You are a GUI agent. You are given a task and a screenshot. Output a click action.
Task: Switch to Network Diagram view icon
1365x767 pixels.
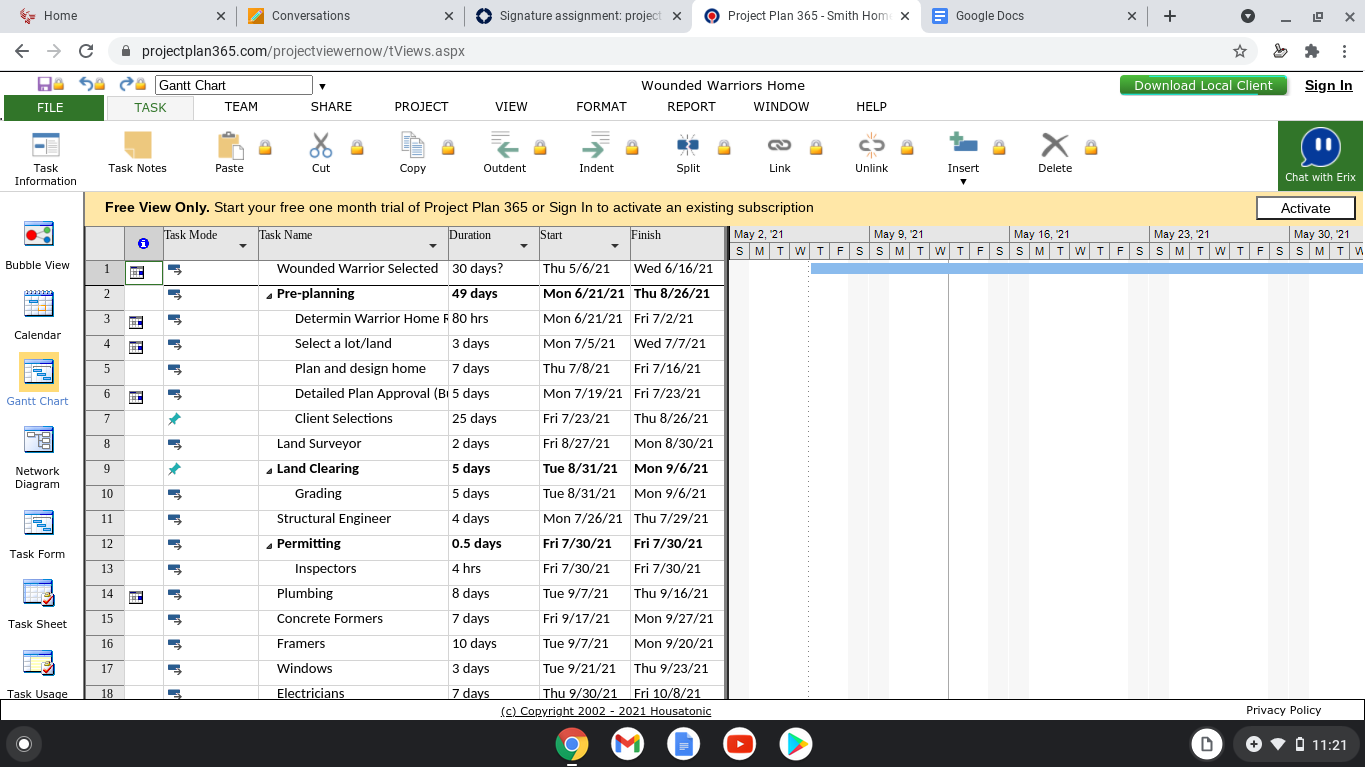pos(38,440)
